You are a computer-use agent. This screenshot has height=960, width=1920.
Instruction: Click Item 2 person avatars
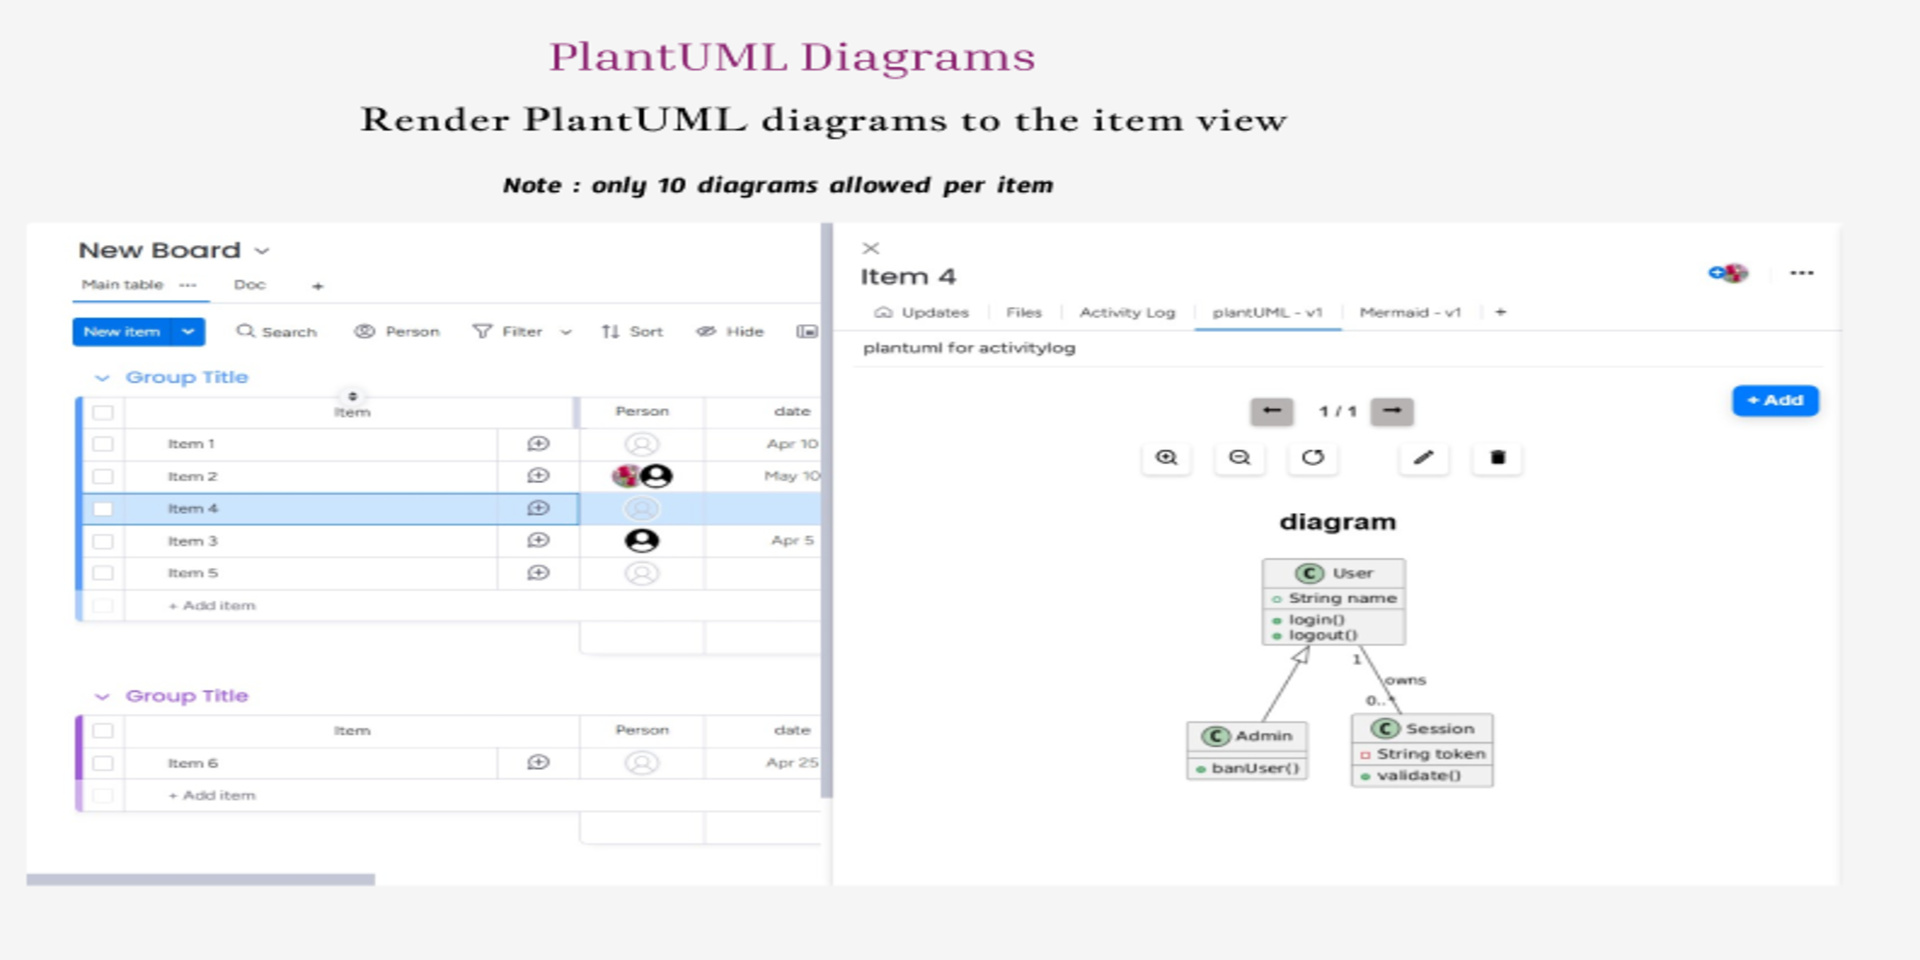642,476
